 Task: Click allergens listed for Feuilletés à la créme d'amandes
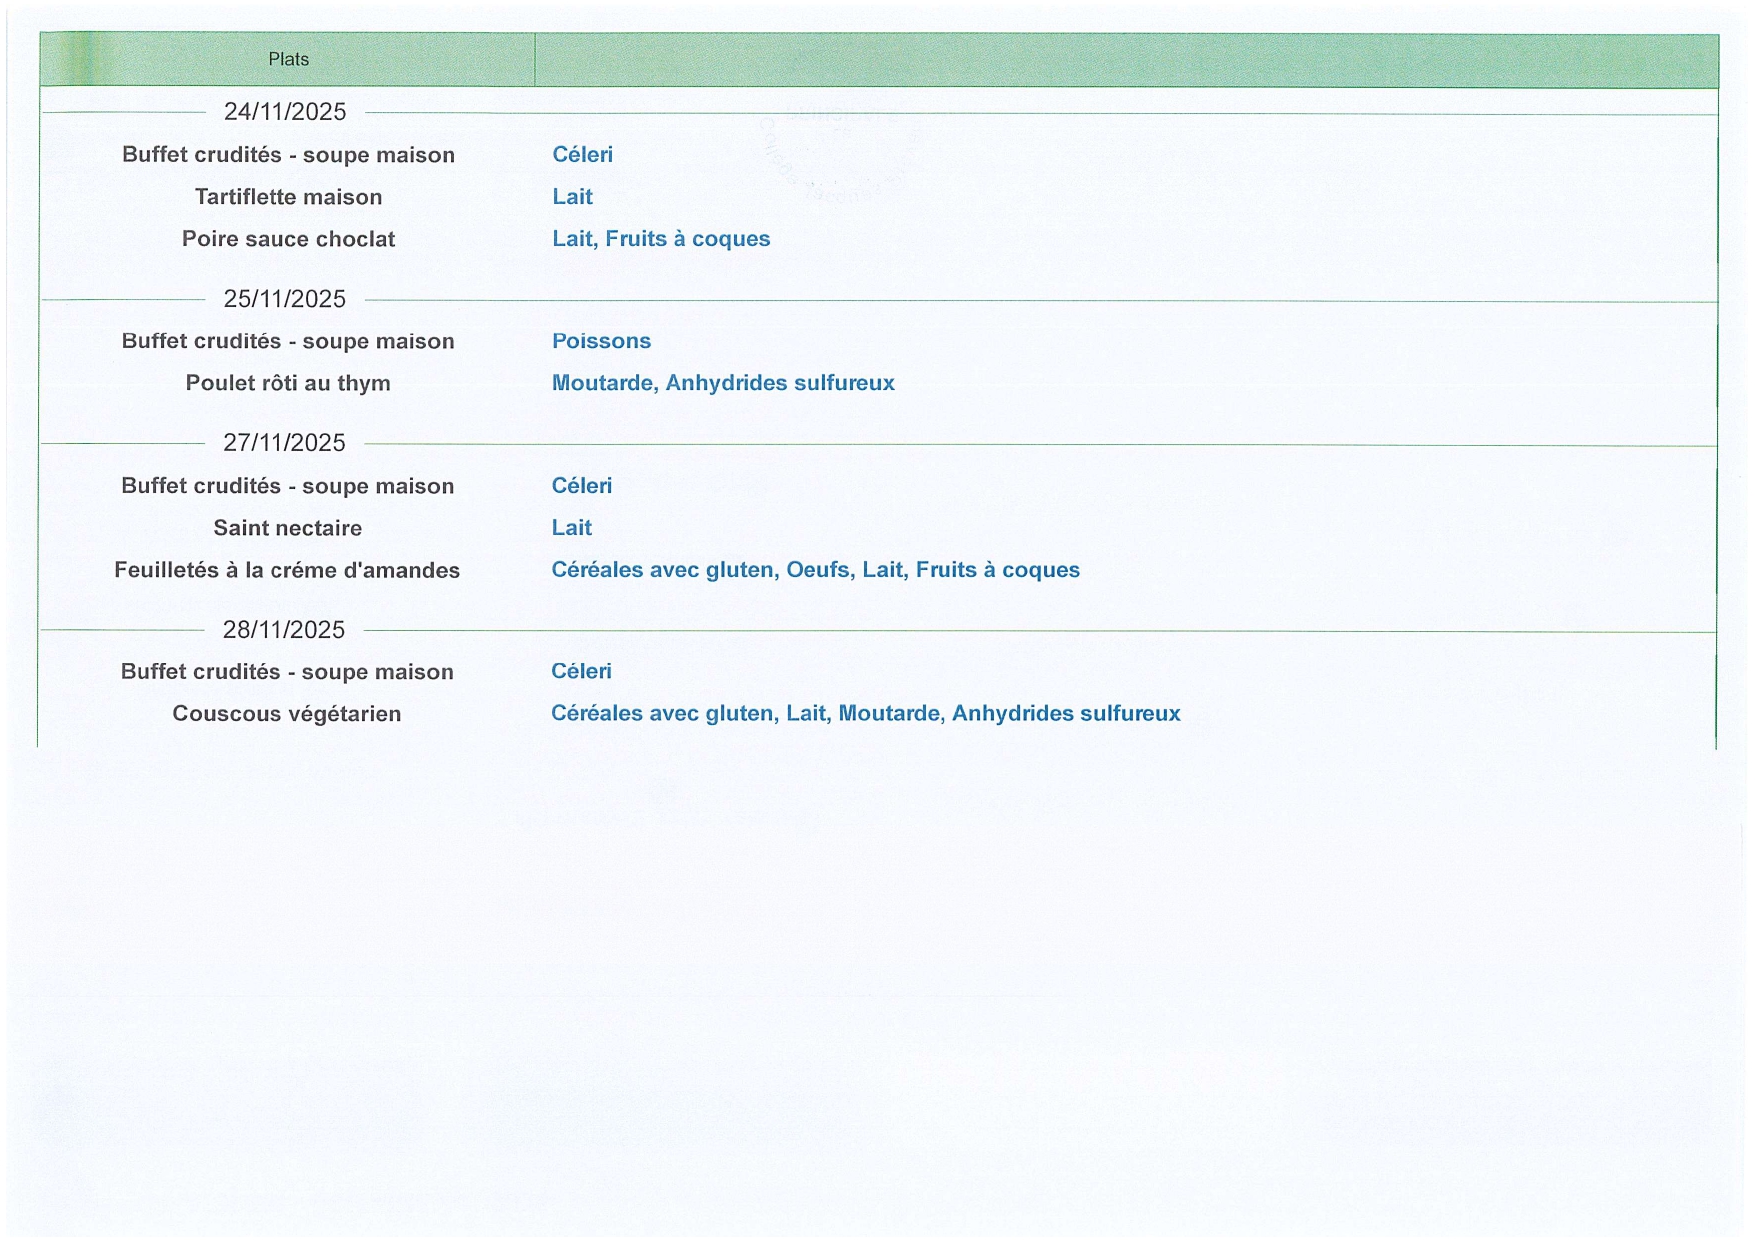(815, 570)
